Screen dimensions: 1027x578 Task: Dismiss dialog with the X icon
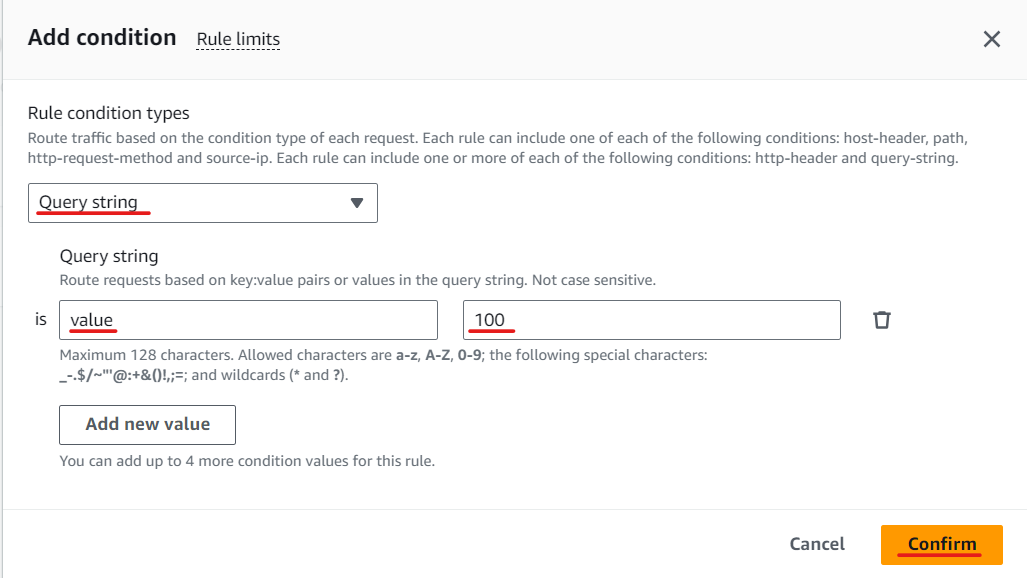(992, 39)
